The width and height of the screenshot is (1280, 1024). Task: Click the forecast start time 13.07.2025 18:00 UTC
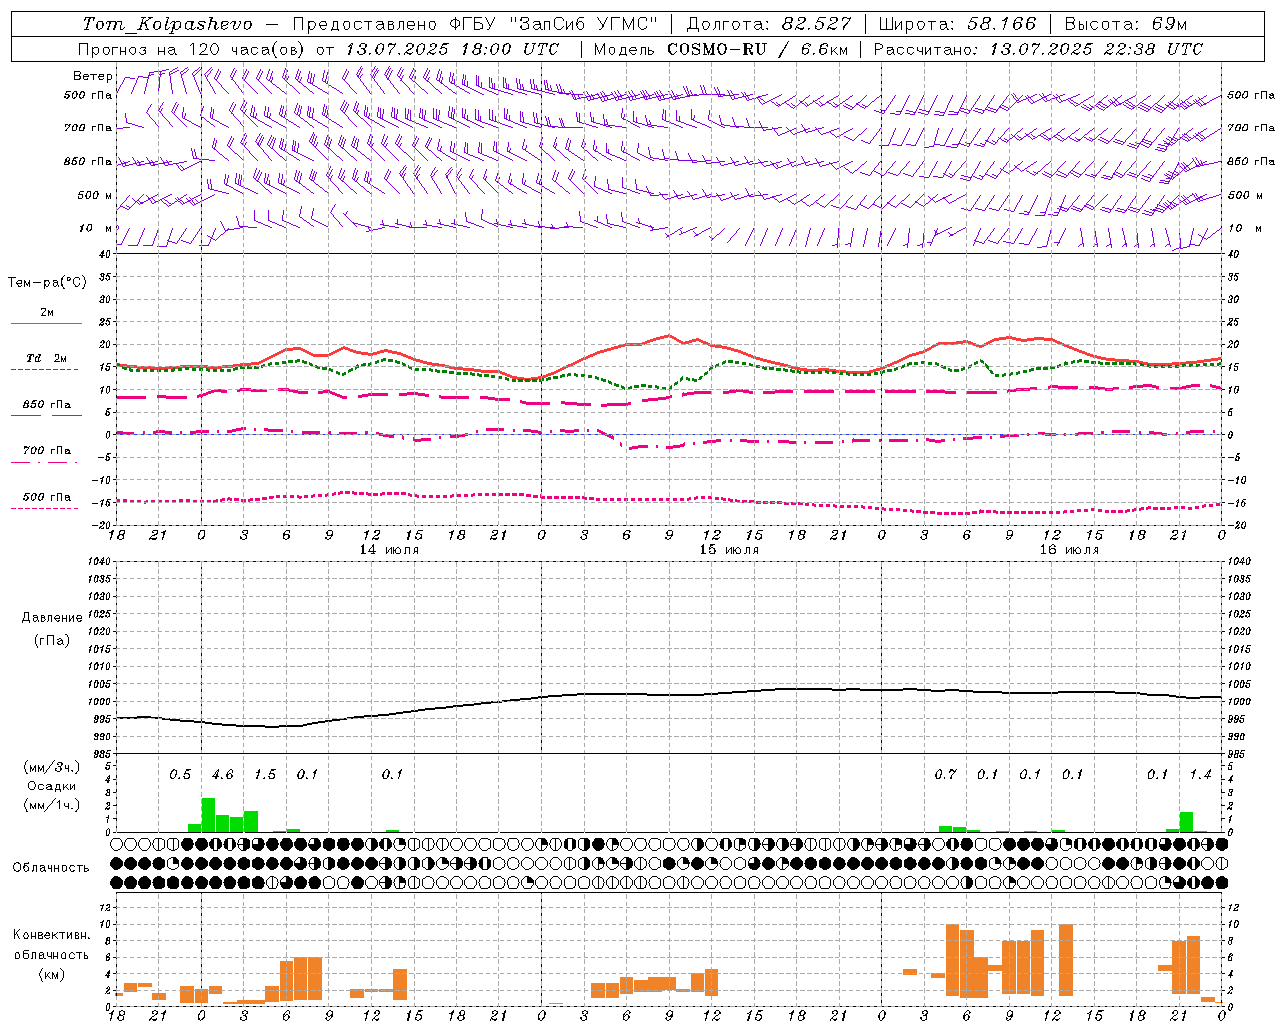pos(452,49)
